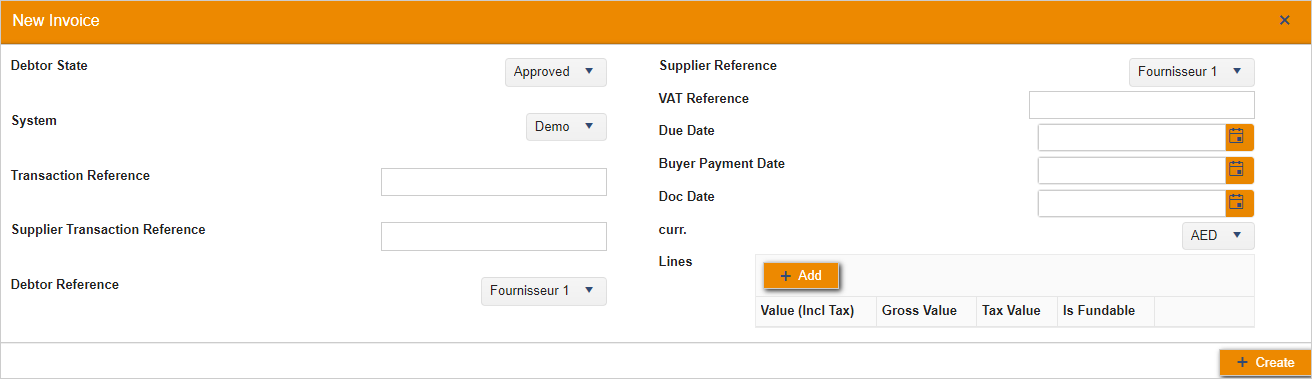Expand the Debtor Reference dropdown
Image resolution: width=1312 pixels, height=379 pixels.
[543, 291]
